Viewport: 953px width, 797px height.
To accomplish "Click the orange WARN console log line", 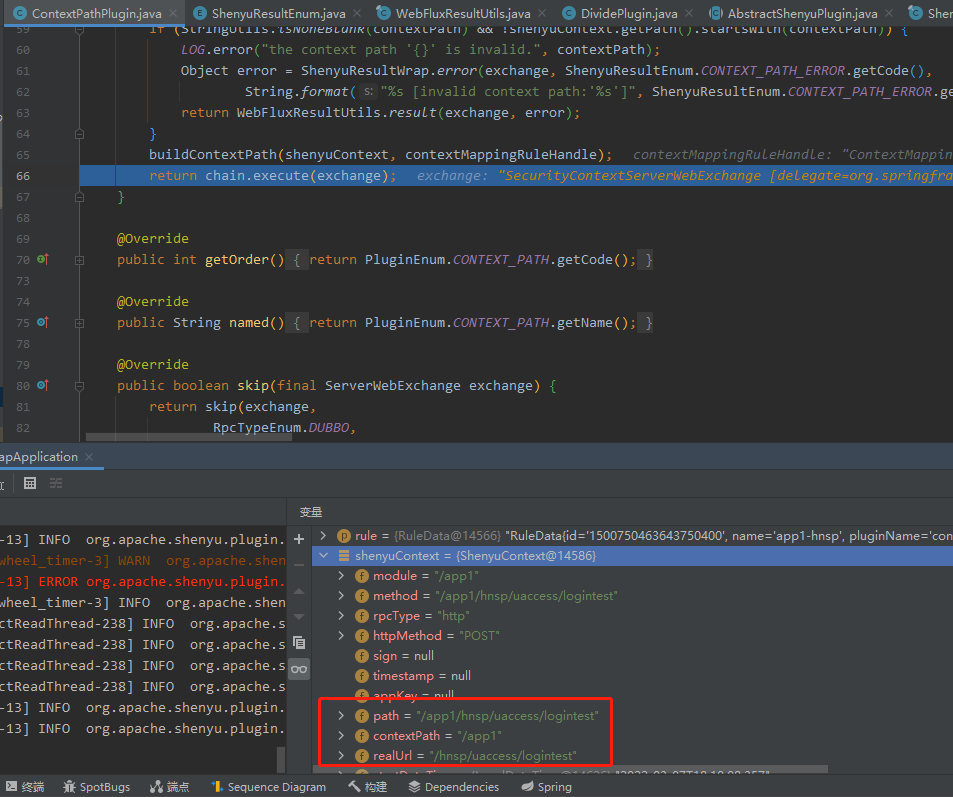I will click(142, 561).
